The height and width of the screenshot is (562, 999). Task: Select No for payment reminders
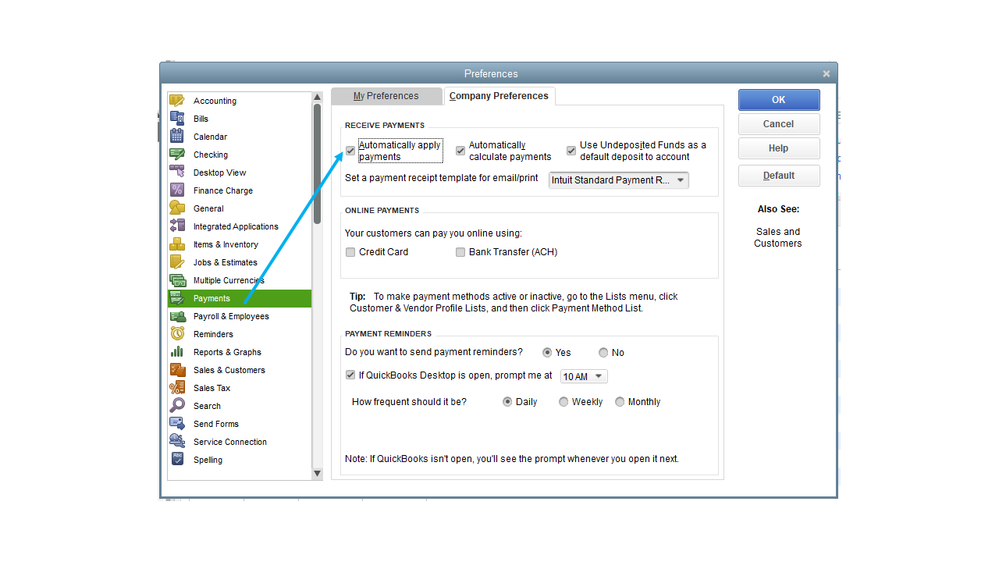[603, 352]
